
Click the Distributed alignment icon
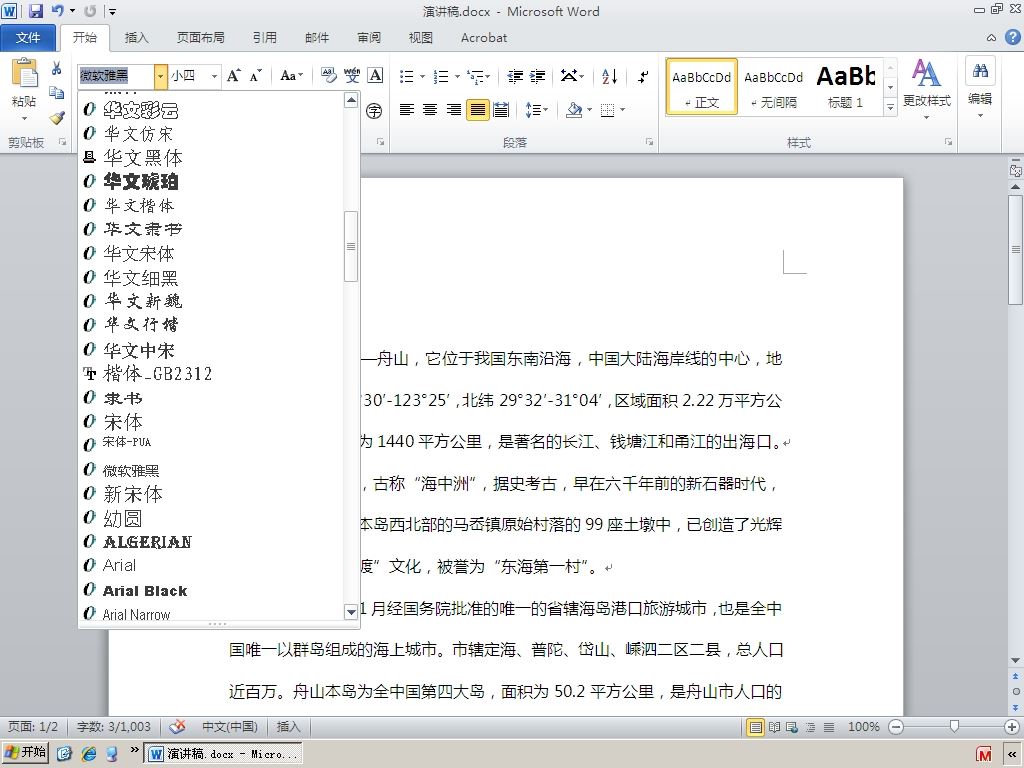point(501,110)
